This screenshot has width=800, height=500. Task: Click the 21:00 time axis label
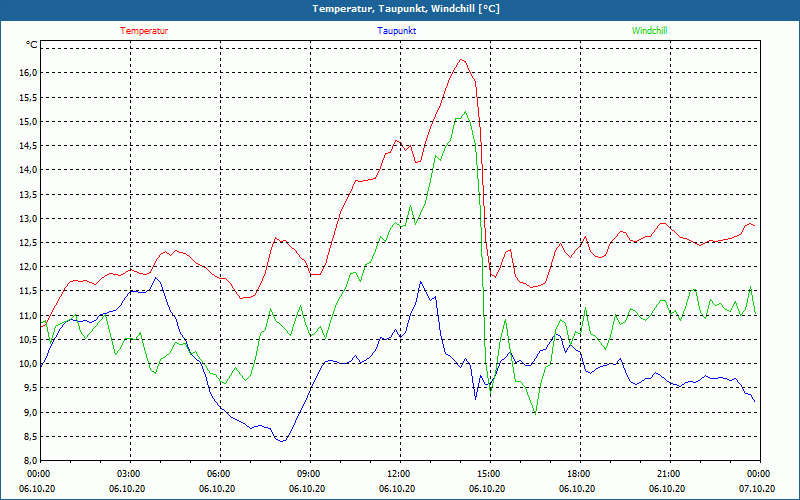point(670,474)
